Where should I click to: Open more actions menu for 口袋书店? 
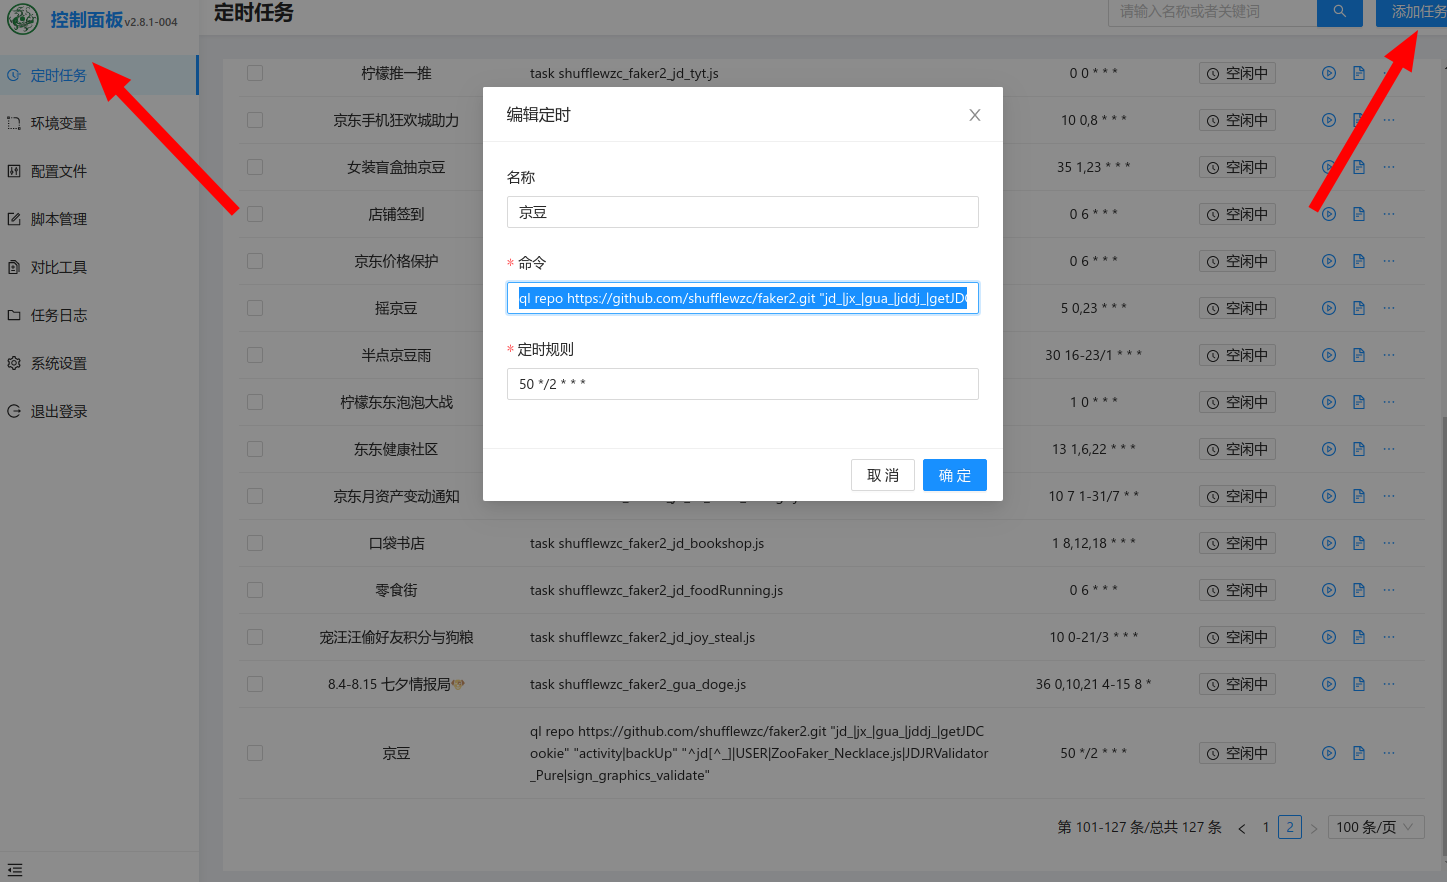[1389, 543]
